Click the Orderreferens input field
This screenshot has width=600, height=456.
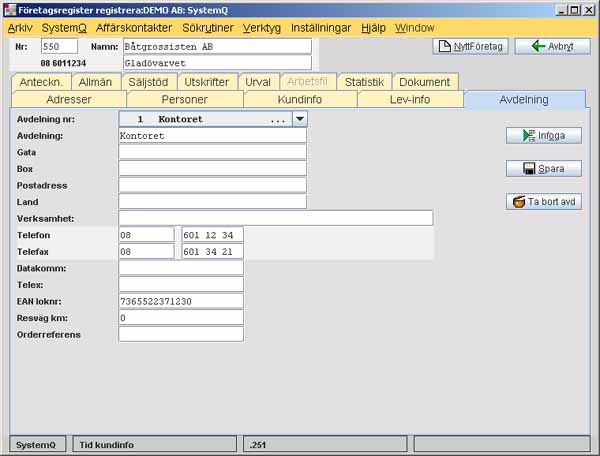pyautogui.click(x=181, y=334)
